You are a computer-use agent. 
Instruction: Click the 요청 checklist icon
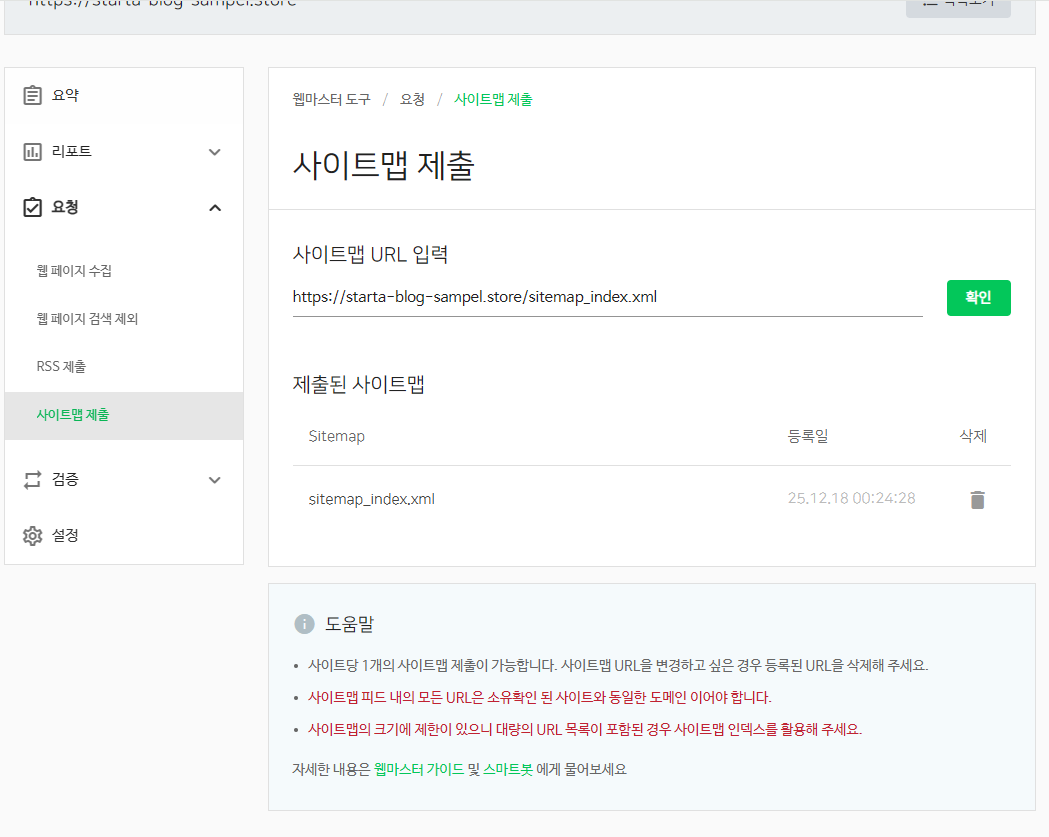32,207
